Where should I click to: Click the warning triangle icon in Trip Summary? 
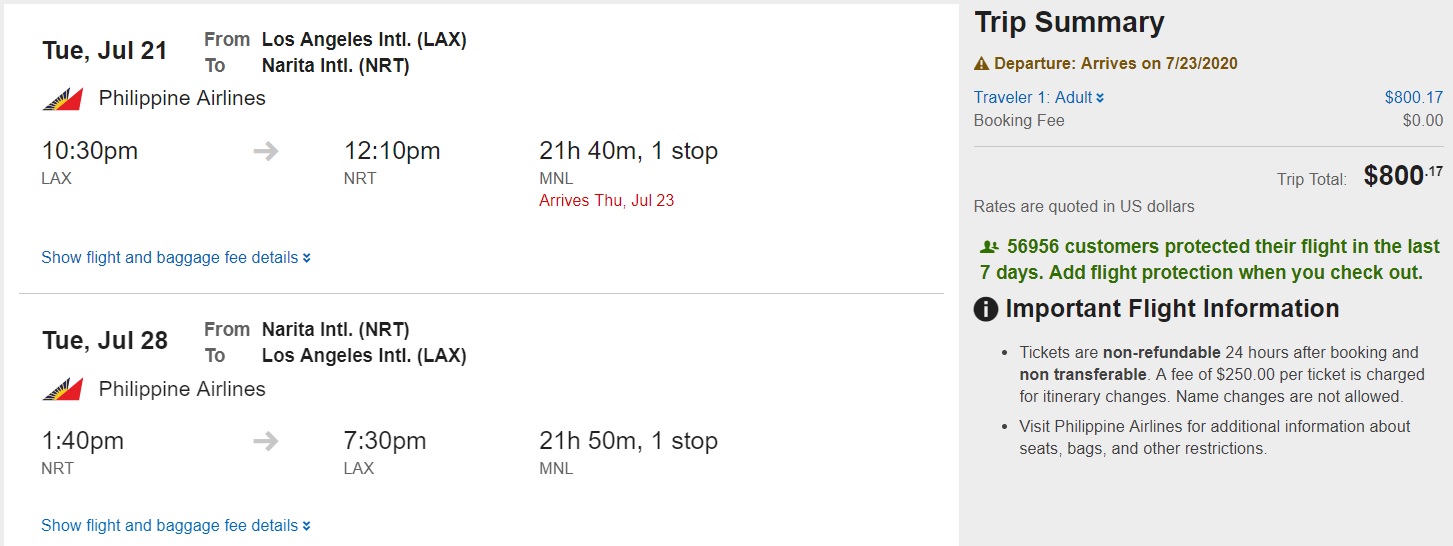[982, 64]
